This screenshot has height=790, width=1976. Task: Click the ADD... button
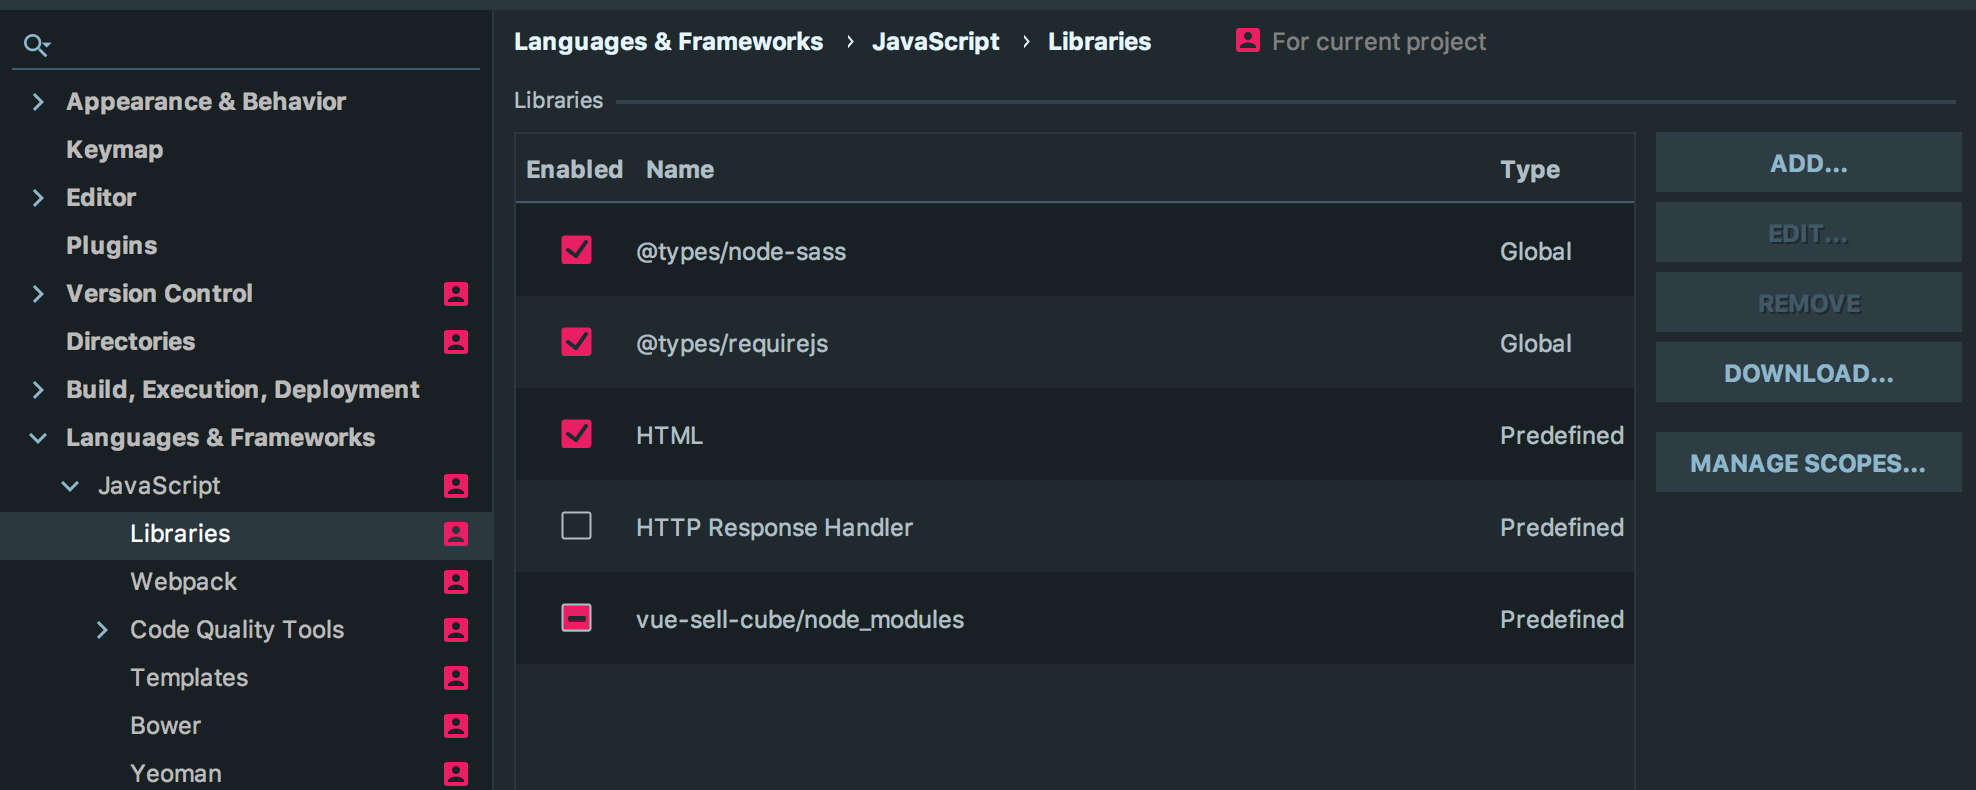tap(1808, 163)
